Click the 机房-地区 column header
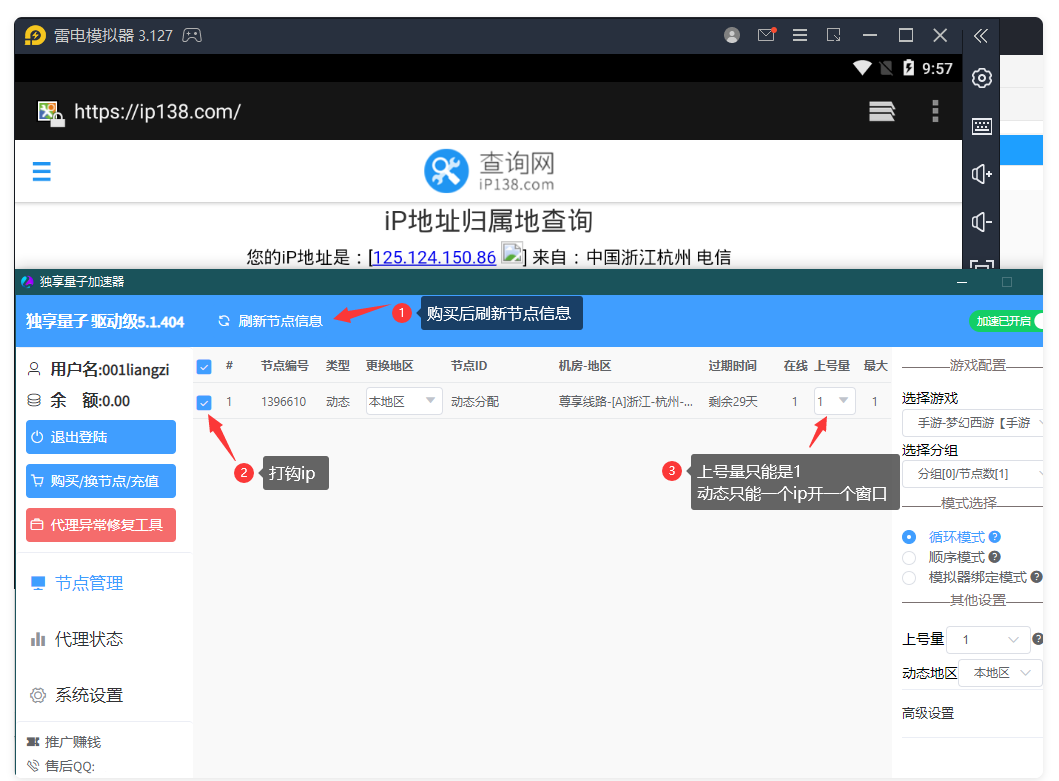Image resolution: width=1059 pixels, height=781 pixels. [585, 366]
